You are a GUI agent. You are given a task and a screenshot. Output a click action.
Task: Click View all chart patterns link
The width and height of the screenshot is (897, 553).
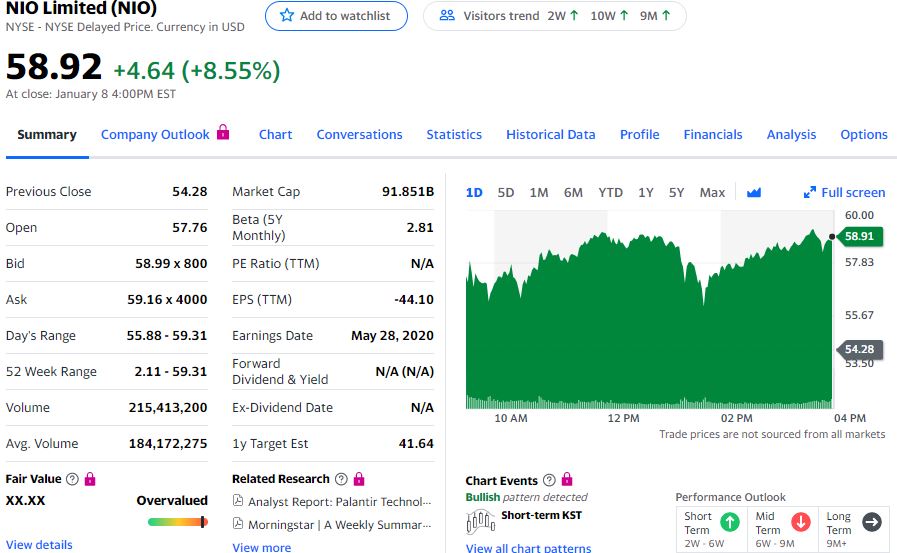(528, 547)
